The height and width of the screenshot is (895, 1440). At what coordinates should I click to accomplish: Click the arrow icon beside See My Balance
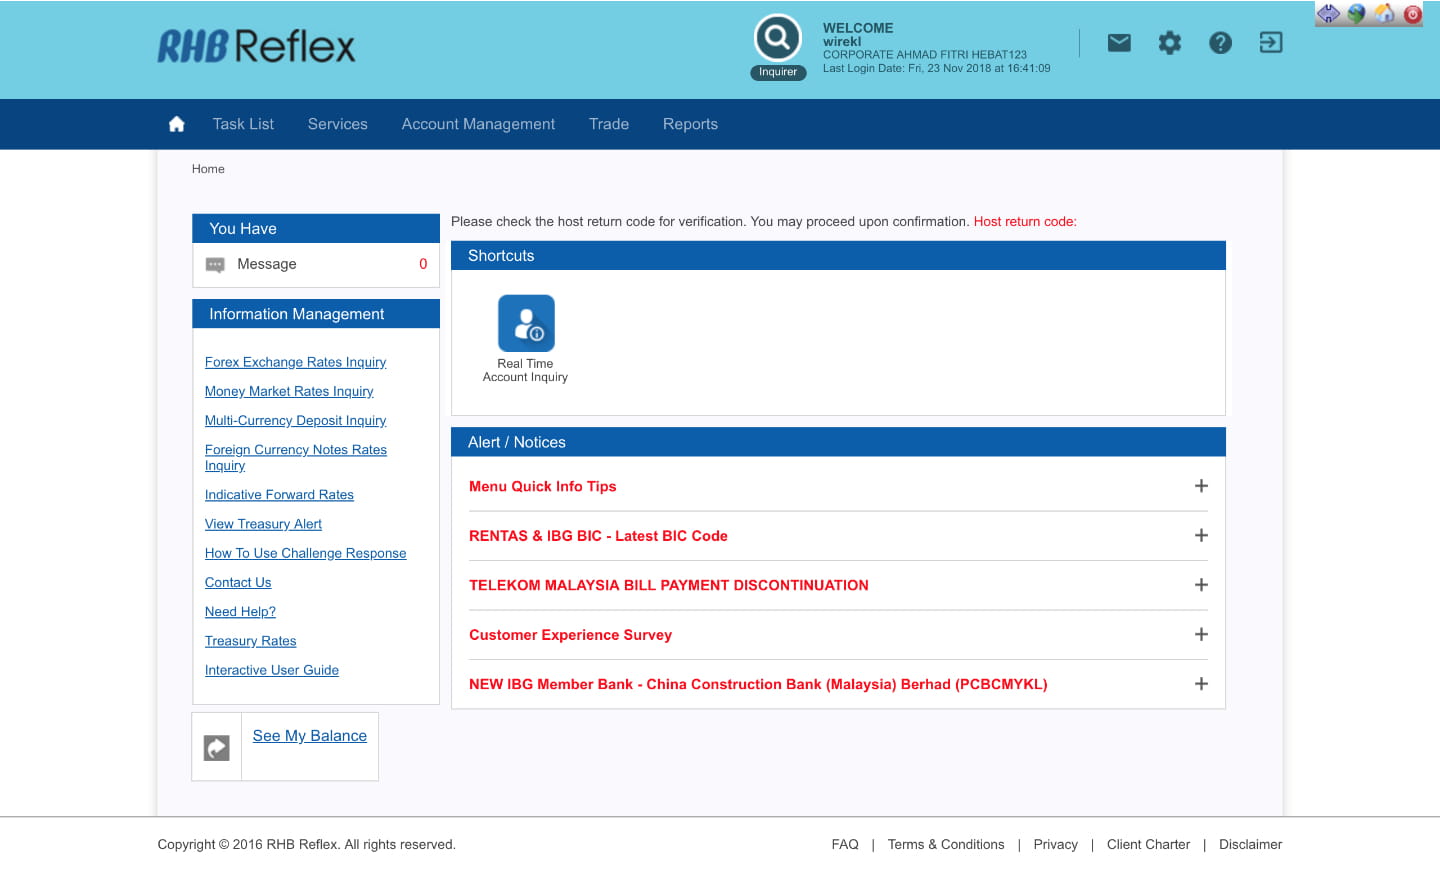pyautogui.click(x=217, y=747)
